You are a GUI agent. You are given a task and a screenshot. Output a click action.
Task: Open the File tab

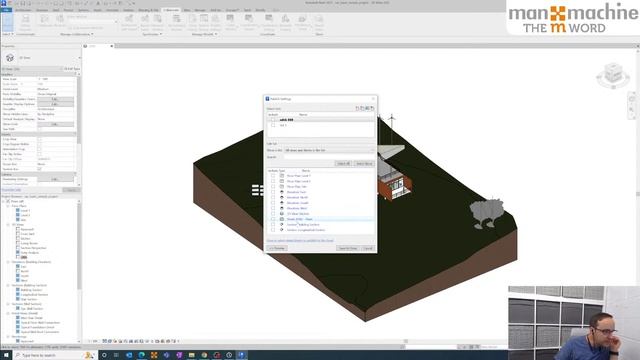7,10
